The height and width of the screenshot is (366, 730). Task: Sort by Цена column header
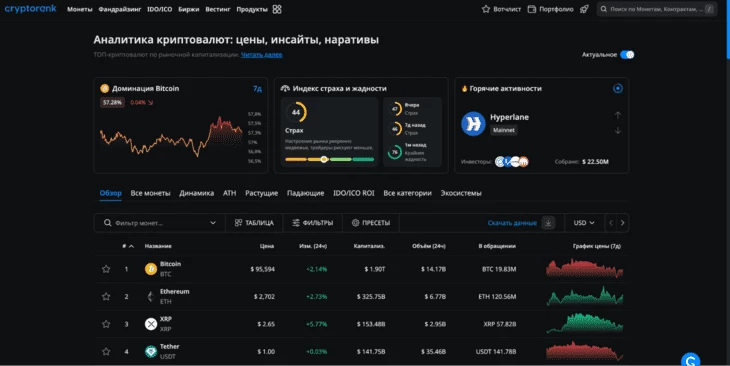coord(267,246)
